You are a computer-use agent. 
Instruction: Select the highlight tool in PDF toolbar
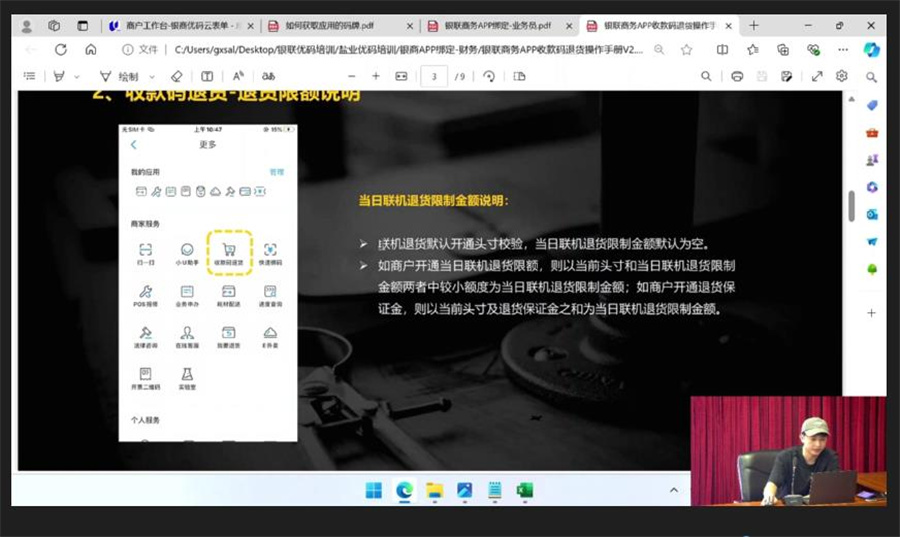click(x=59, y=76)
